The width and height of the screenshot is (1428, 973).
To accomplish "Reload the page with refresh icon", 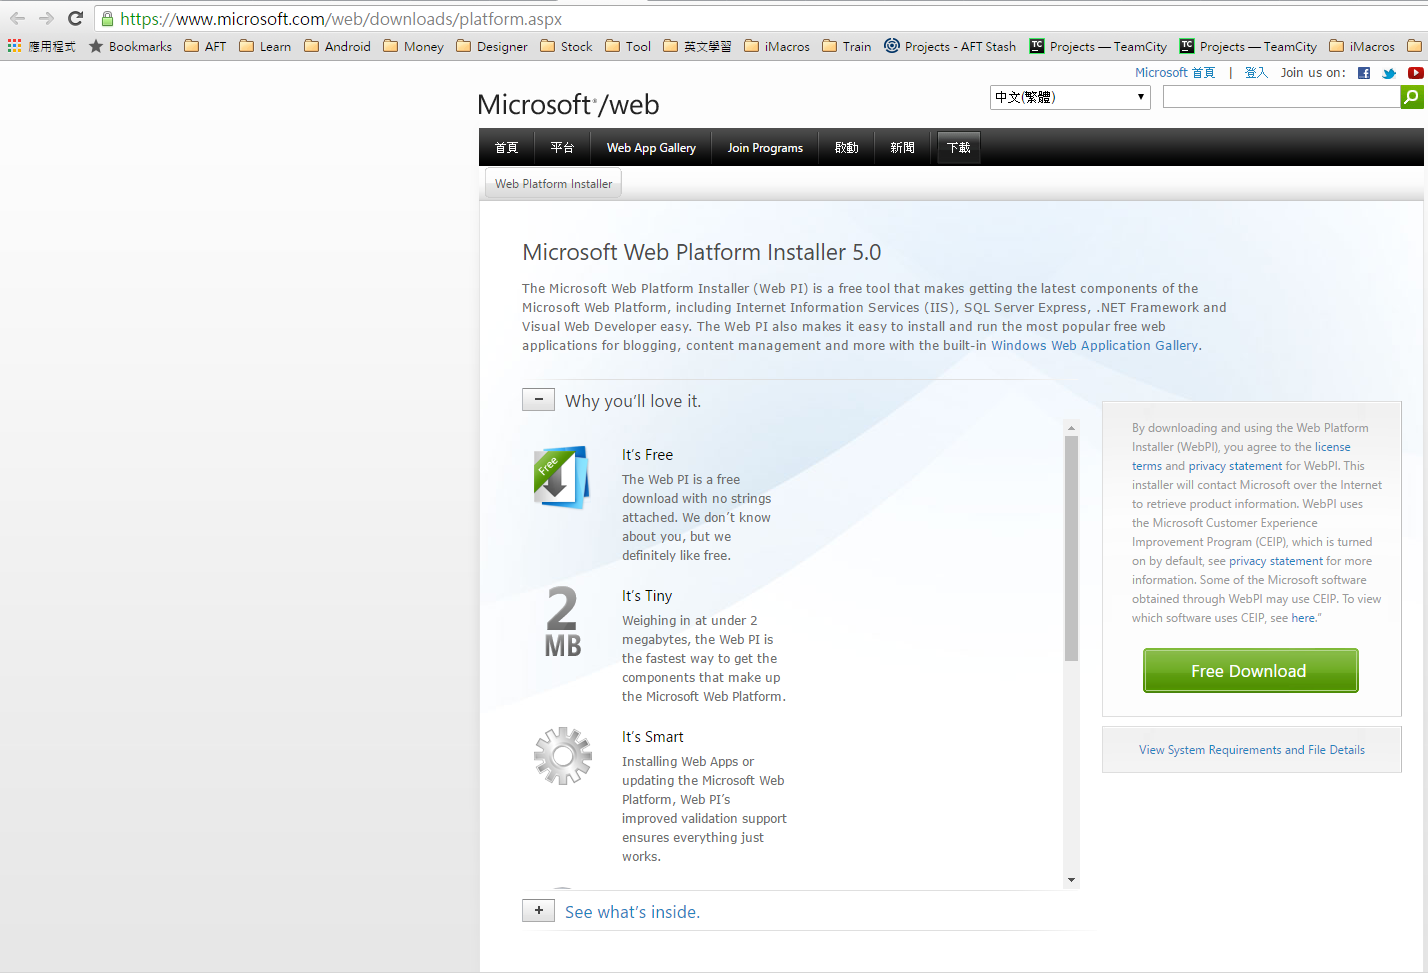I will tap(75, 18).
